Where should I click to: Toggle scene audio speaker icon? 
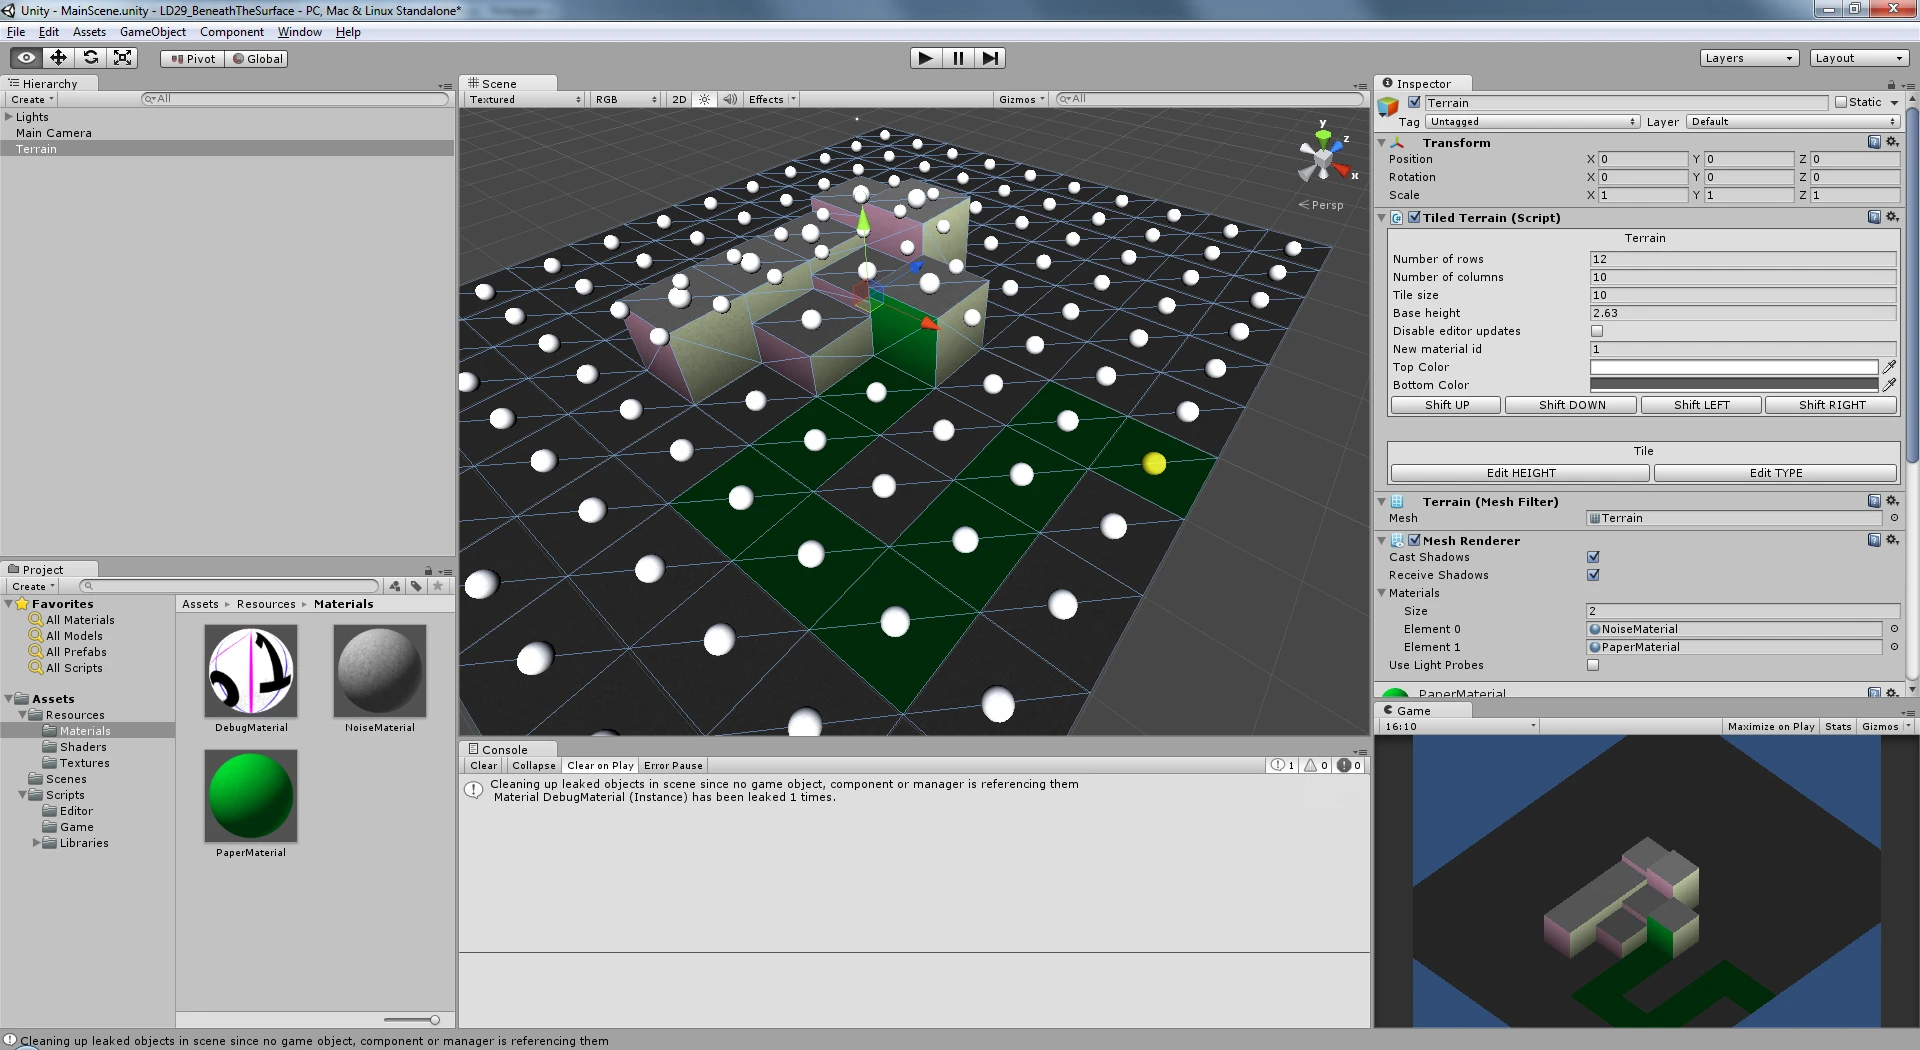pos(730,99)
